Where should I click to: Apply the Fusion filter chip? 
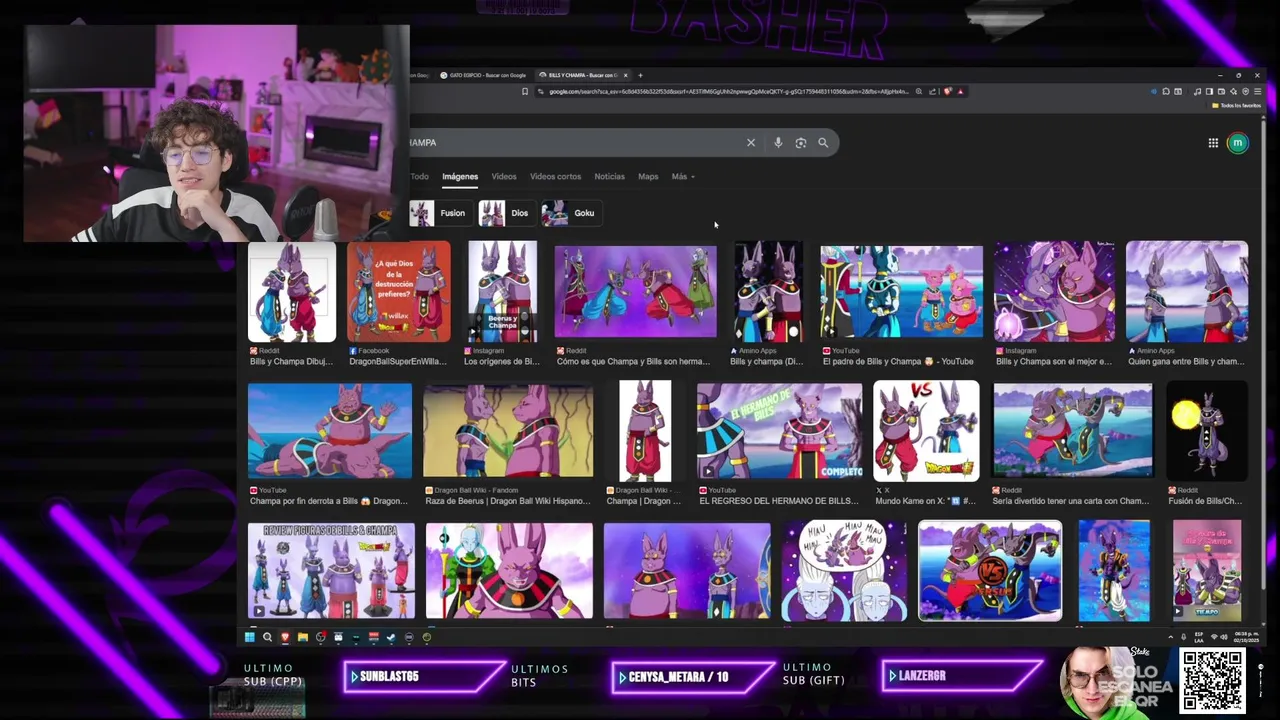440,213
